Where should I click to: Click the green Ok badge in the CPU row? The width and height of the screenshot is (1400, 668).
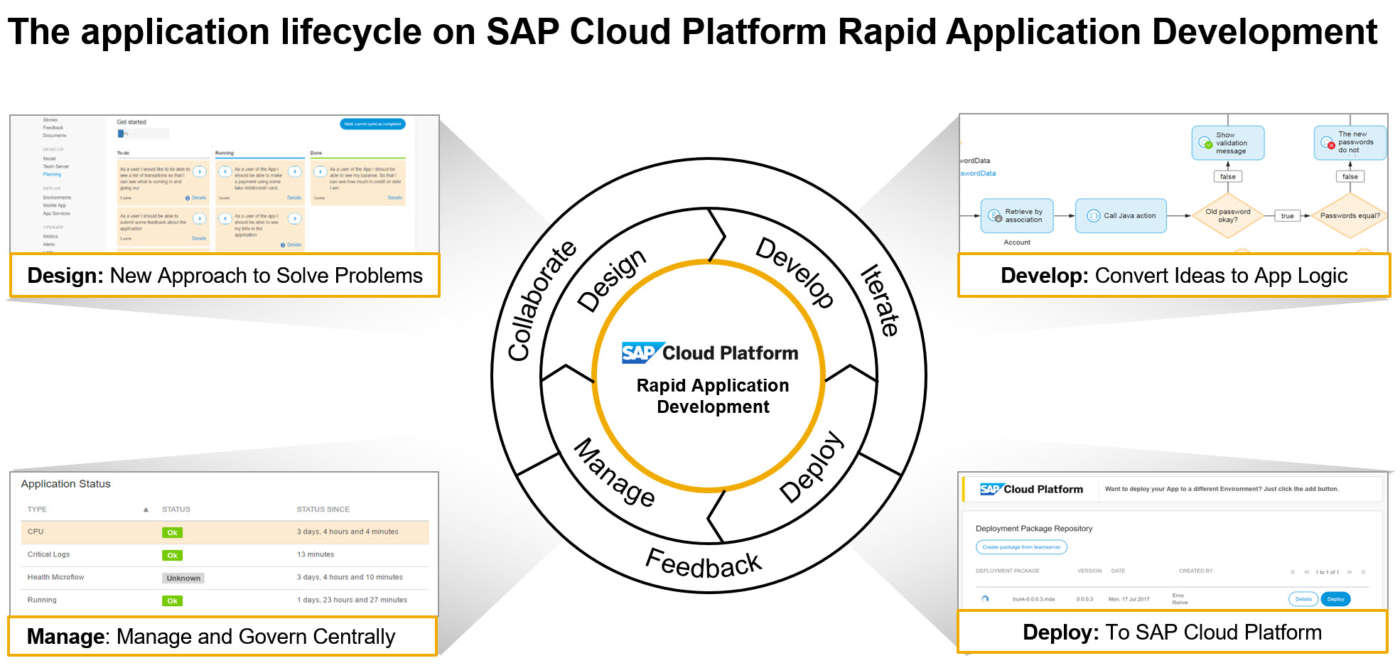point(172,532)
